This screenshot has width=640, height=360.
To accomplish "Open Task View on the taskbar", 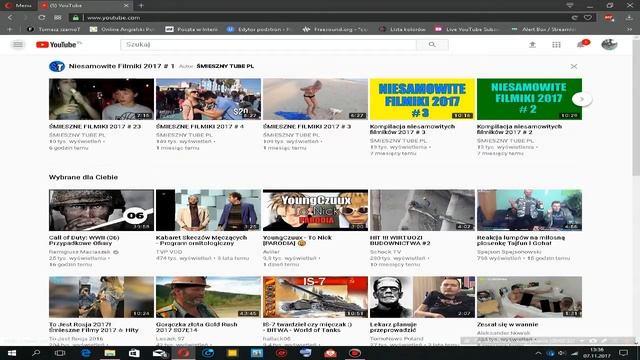I will click(60, 353).
